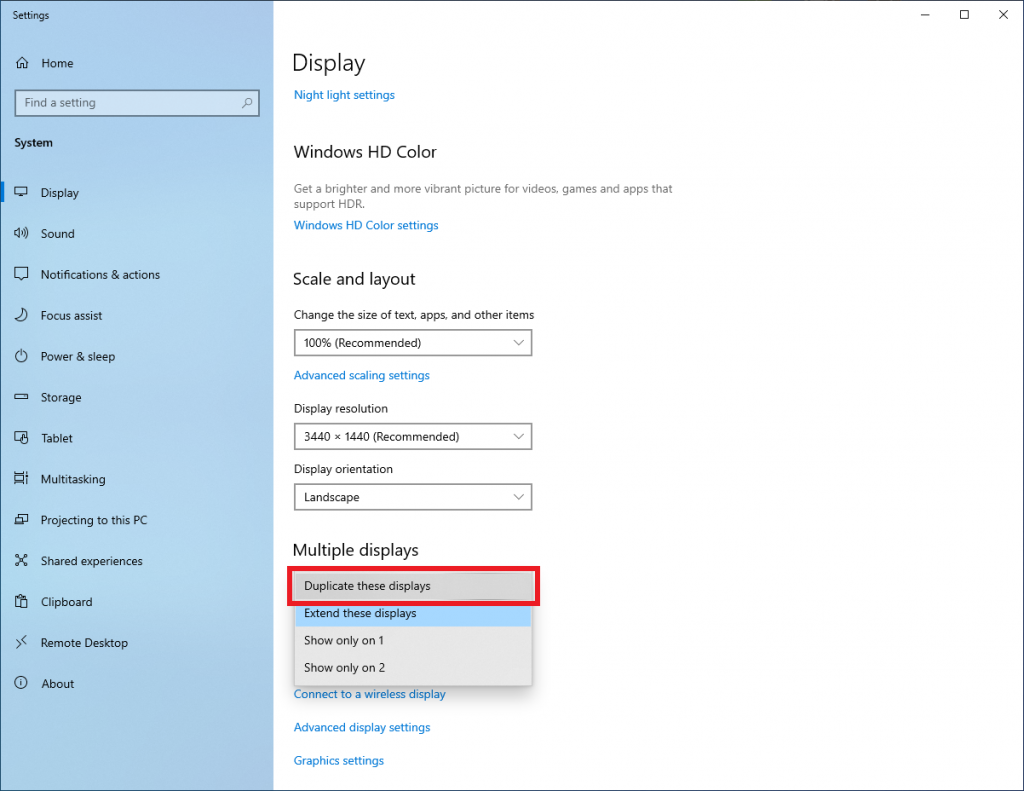Click the Sound speaker icon
Viewport: 1024px width, 791px height.
pos(22,233)
